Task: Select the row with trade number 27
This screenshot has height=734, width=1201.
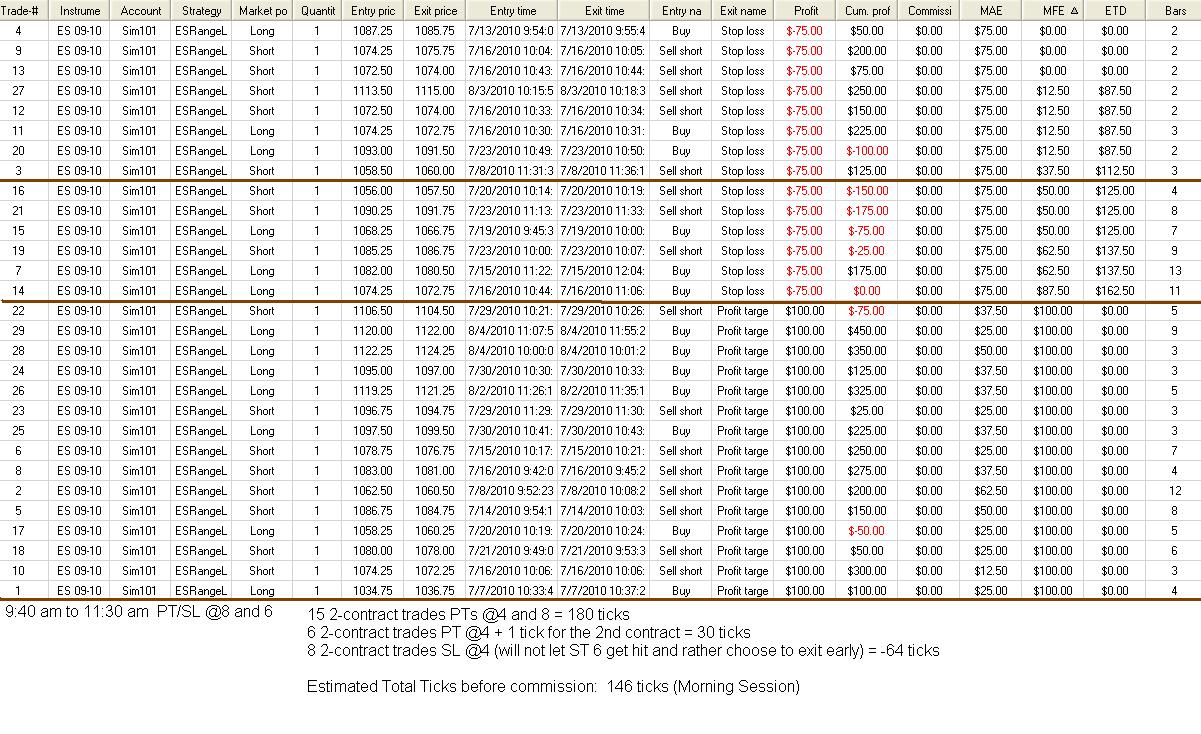Action: (600, 91)
